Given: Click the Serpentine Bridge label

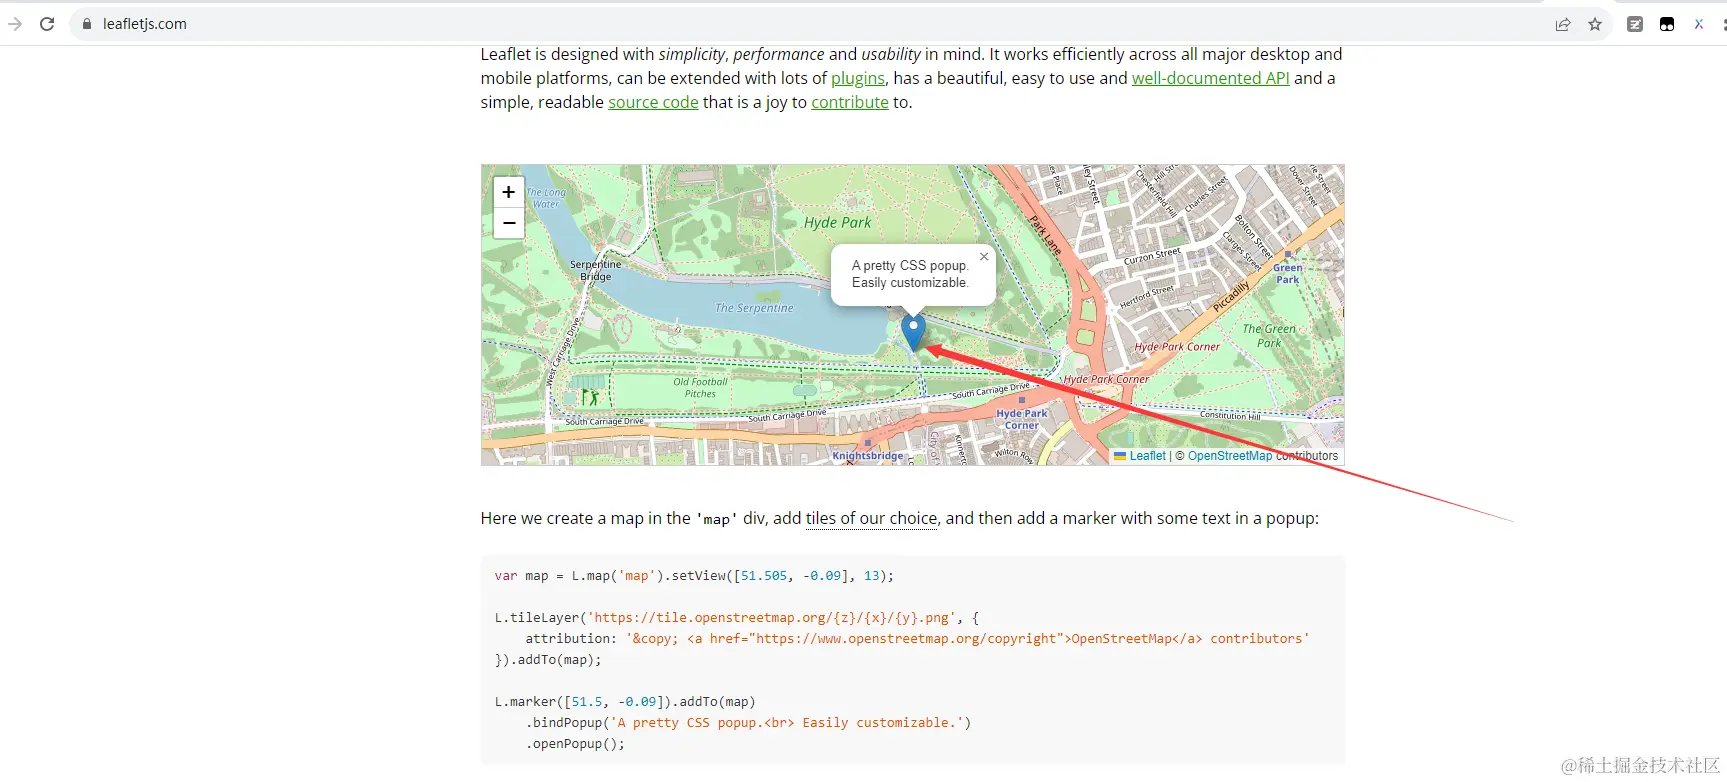Looking at the screenshot, I should tap(595, 271).
